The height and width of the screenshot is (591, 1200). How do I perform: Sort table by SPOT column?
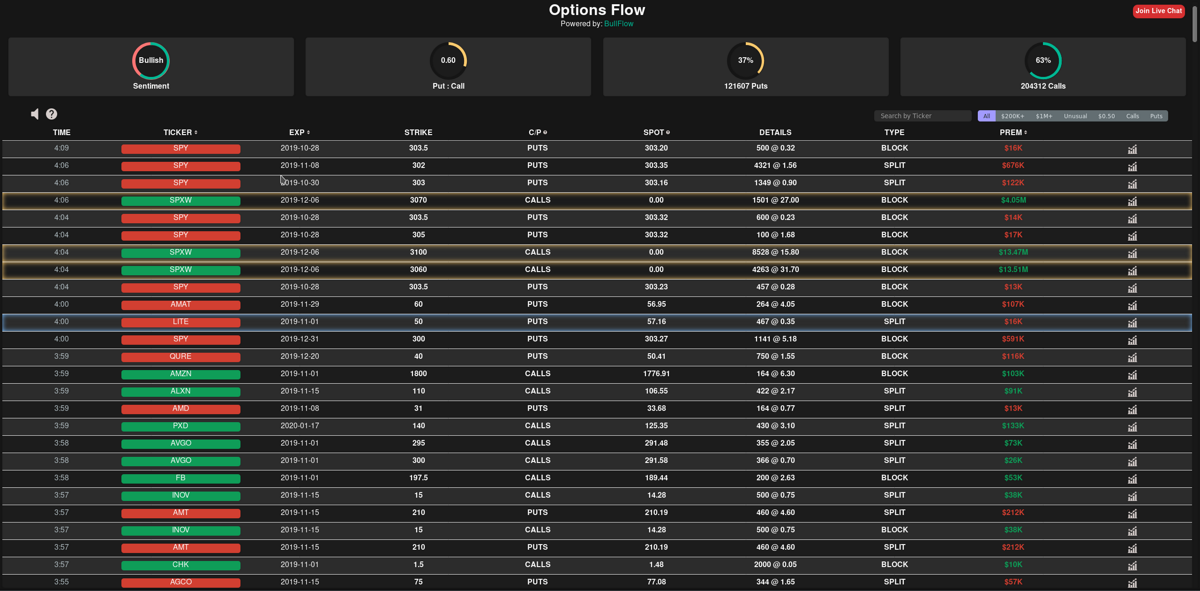[656, 132]
